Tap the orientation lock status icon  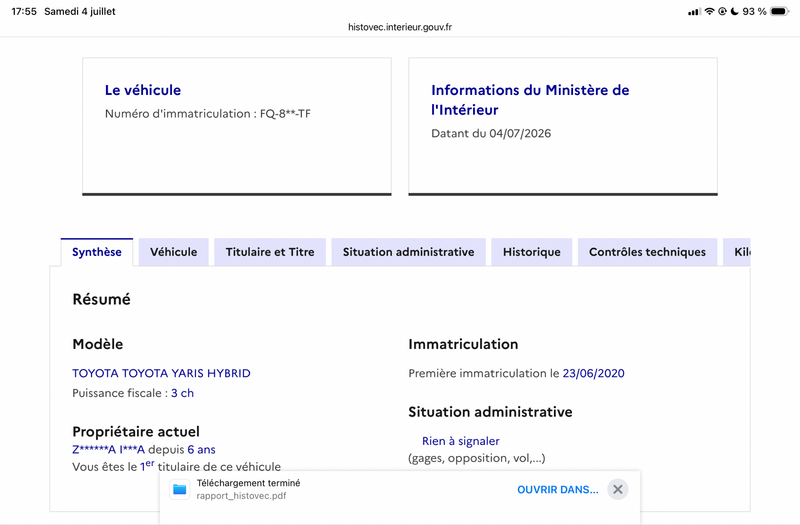click(722, 11)
